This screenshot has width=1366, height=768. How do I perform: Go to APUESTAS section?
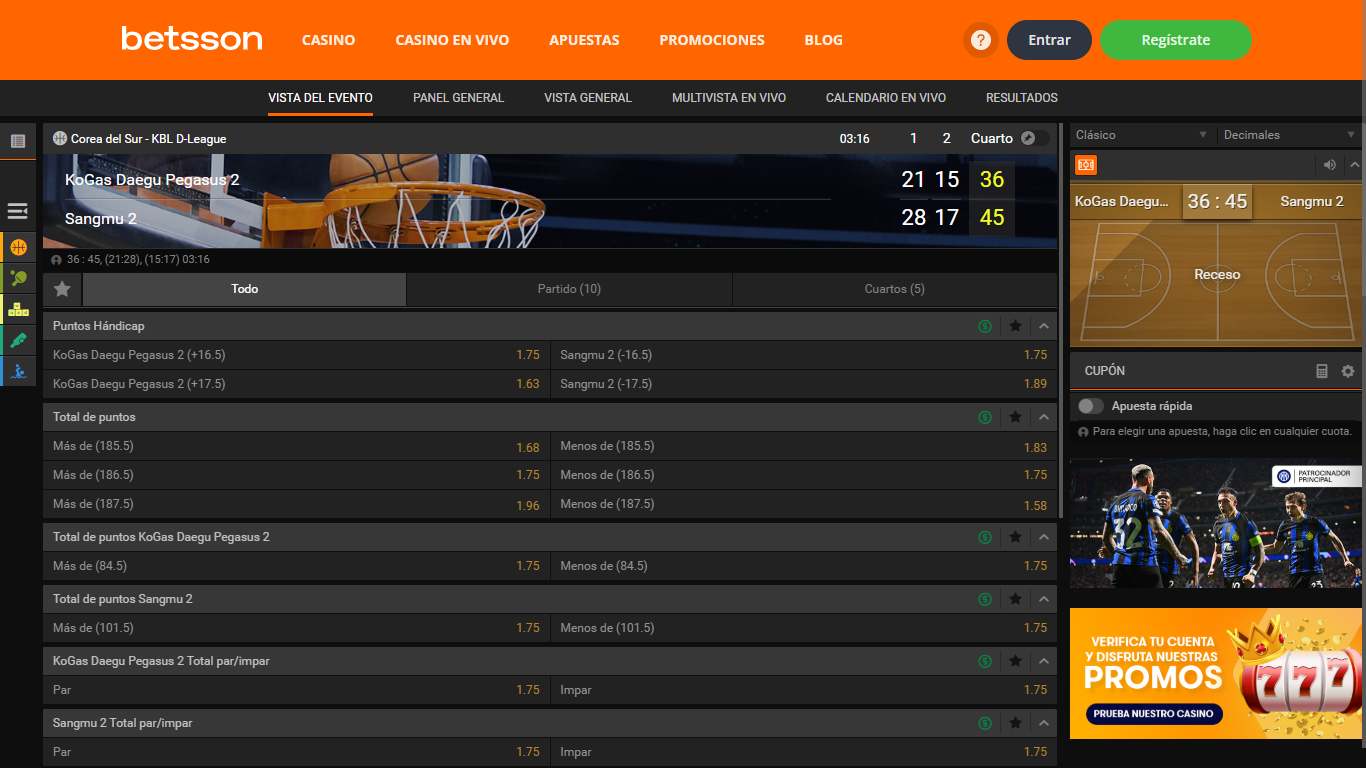[584, 40]
